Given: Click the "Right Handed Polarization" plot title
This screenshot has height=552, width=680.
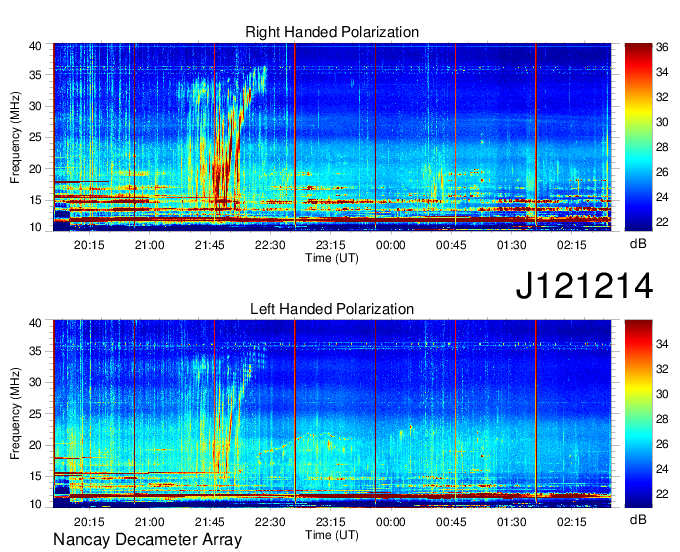Looking at the screenshot, I should (332, 32).
